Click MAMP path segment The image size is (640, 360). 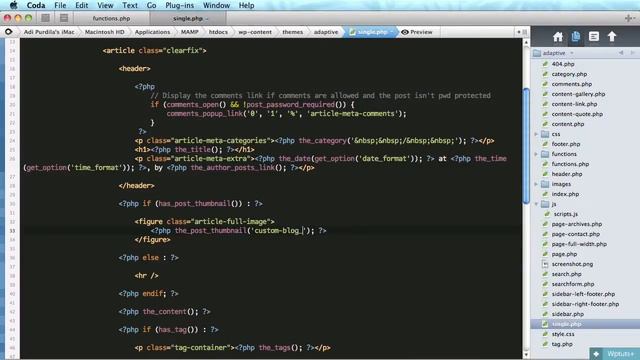(x=189, y=32)
